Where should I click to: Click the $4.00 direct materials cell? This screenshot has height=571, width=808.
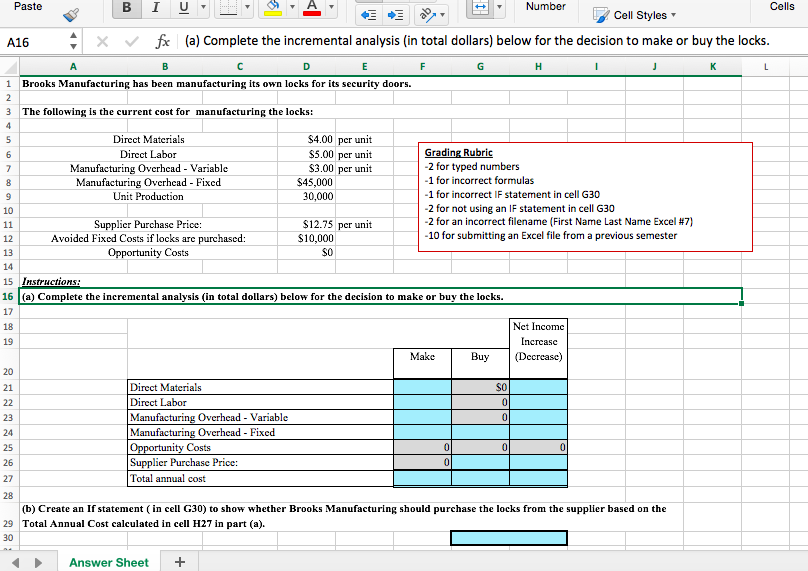pyautogui.click(x=307, y=139)
